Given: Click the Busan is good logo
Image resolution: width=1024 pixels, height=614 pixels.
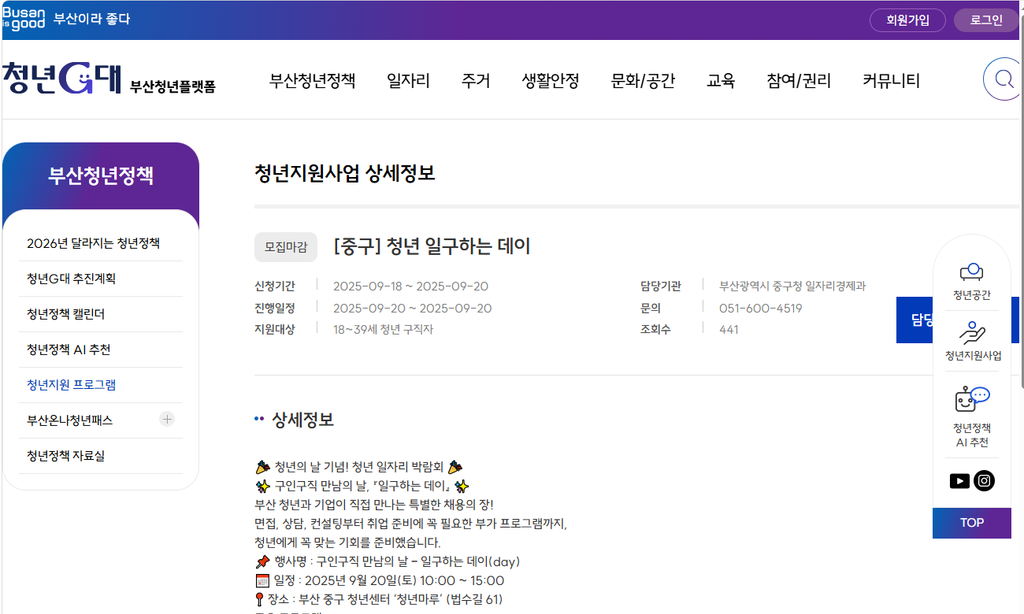Looking at the screenshot, I should (24, 19).
